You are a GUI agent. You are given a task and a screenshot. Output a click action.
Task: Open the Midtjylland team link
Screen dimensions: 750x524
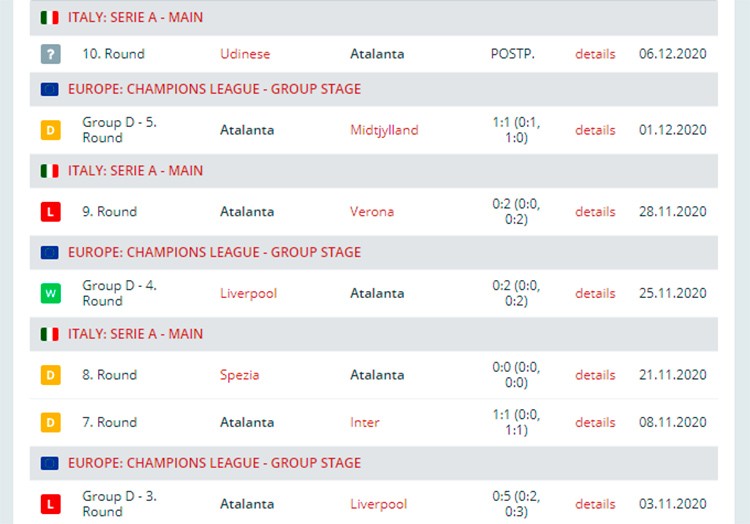click(384, 130)
